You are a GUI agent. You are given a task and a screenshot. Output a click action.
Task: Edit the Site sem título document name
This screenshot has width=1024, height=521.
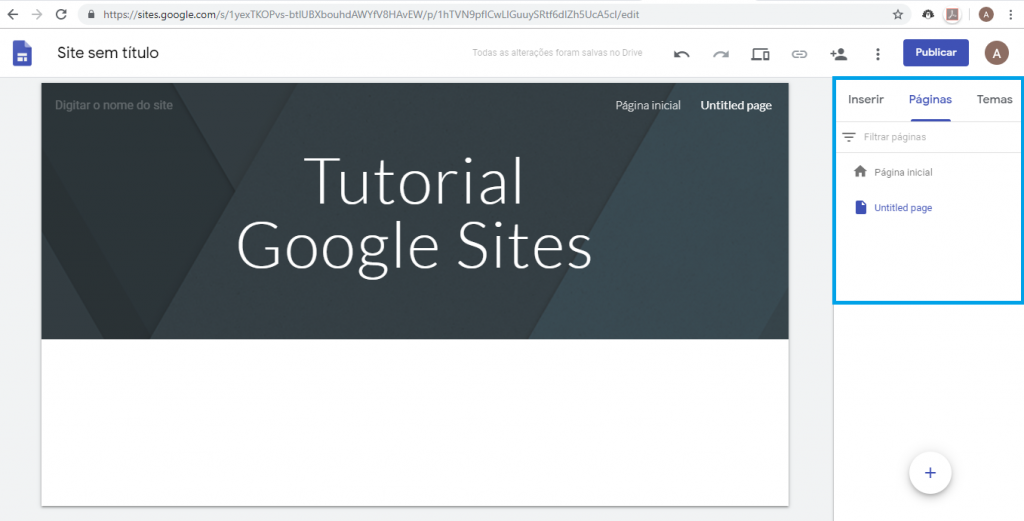click(108, 53)
